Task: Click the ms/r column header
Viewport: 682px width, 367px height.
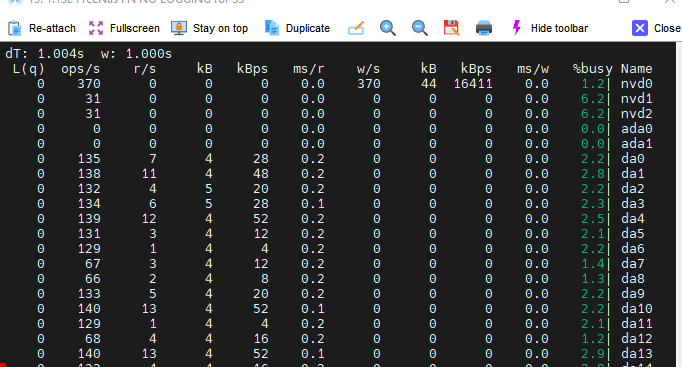Action: [x=309, y=69]
